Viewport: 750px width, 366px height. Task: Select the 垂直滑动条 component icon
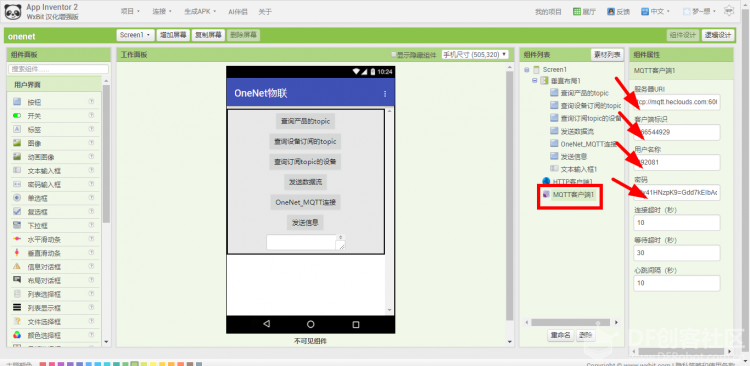click(17, 252)
